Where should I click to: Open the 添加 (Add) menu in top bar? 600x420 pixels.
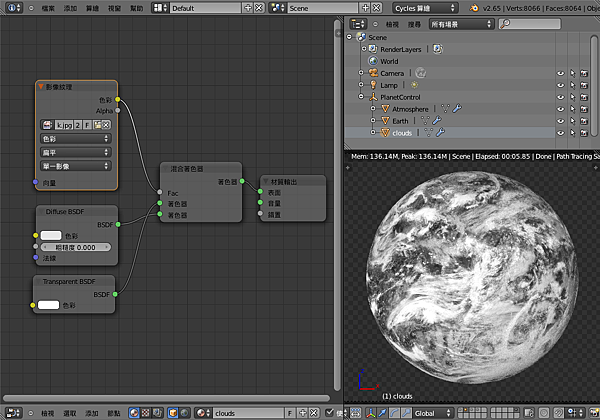tap(70, 8)
